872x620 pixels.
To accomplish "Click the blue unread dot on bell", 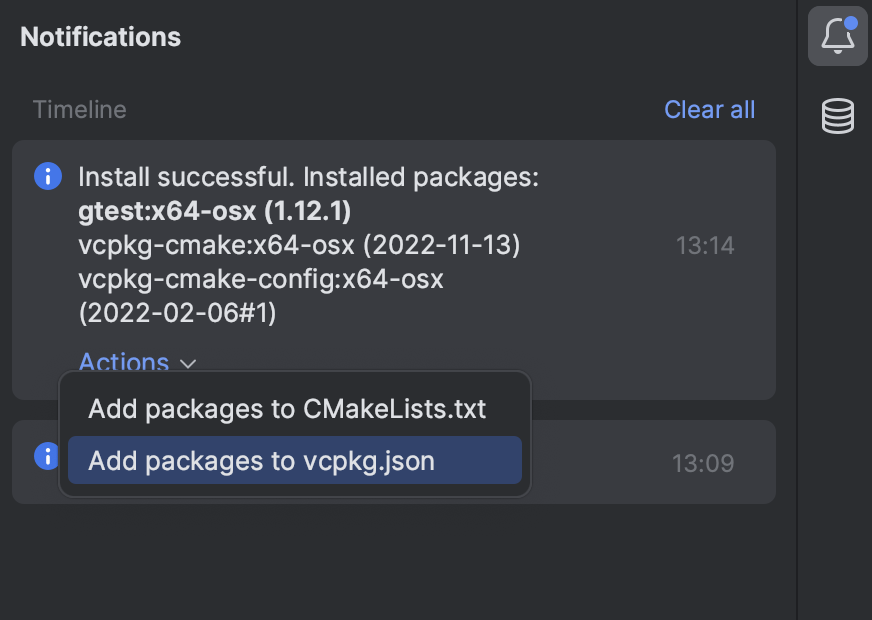I will [851, 23].
